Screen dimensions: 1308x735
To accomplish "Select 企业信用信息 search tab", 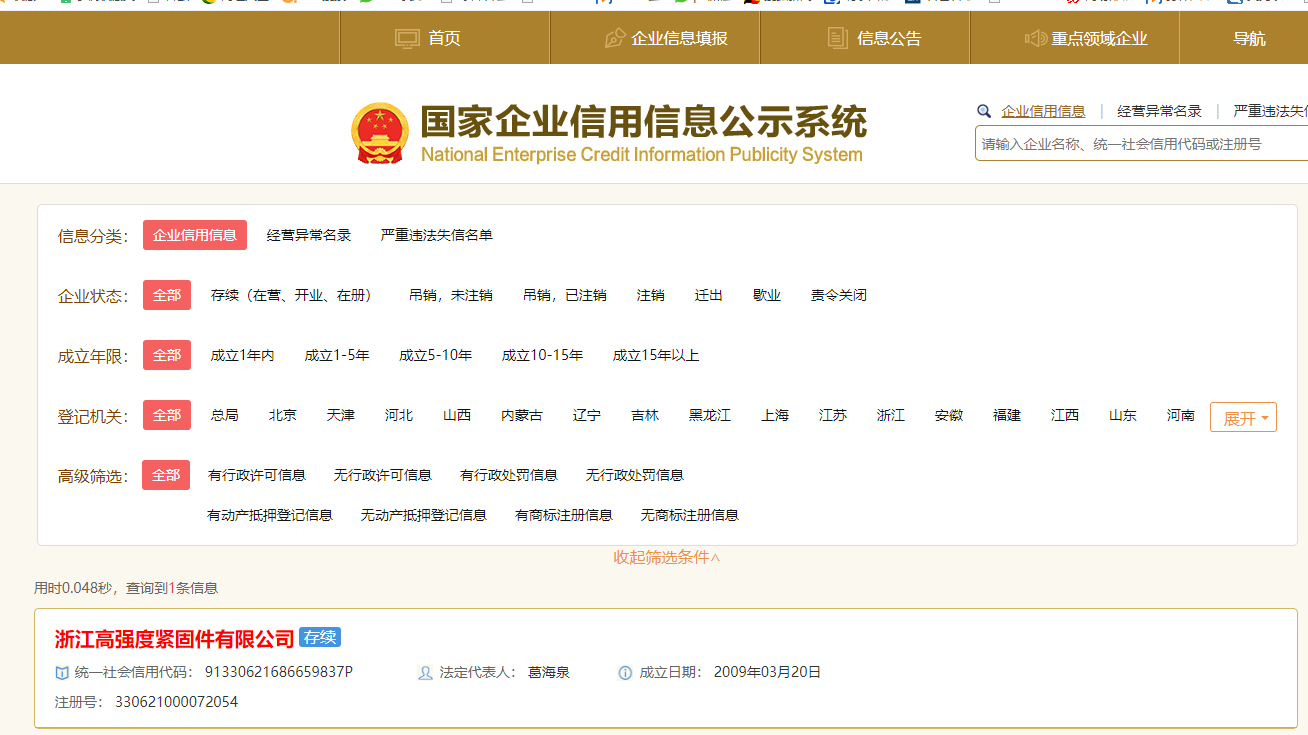I will click(1043, 111).
